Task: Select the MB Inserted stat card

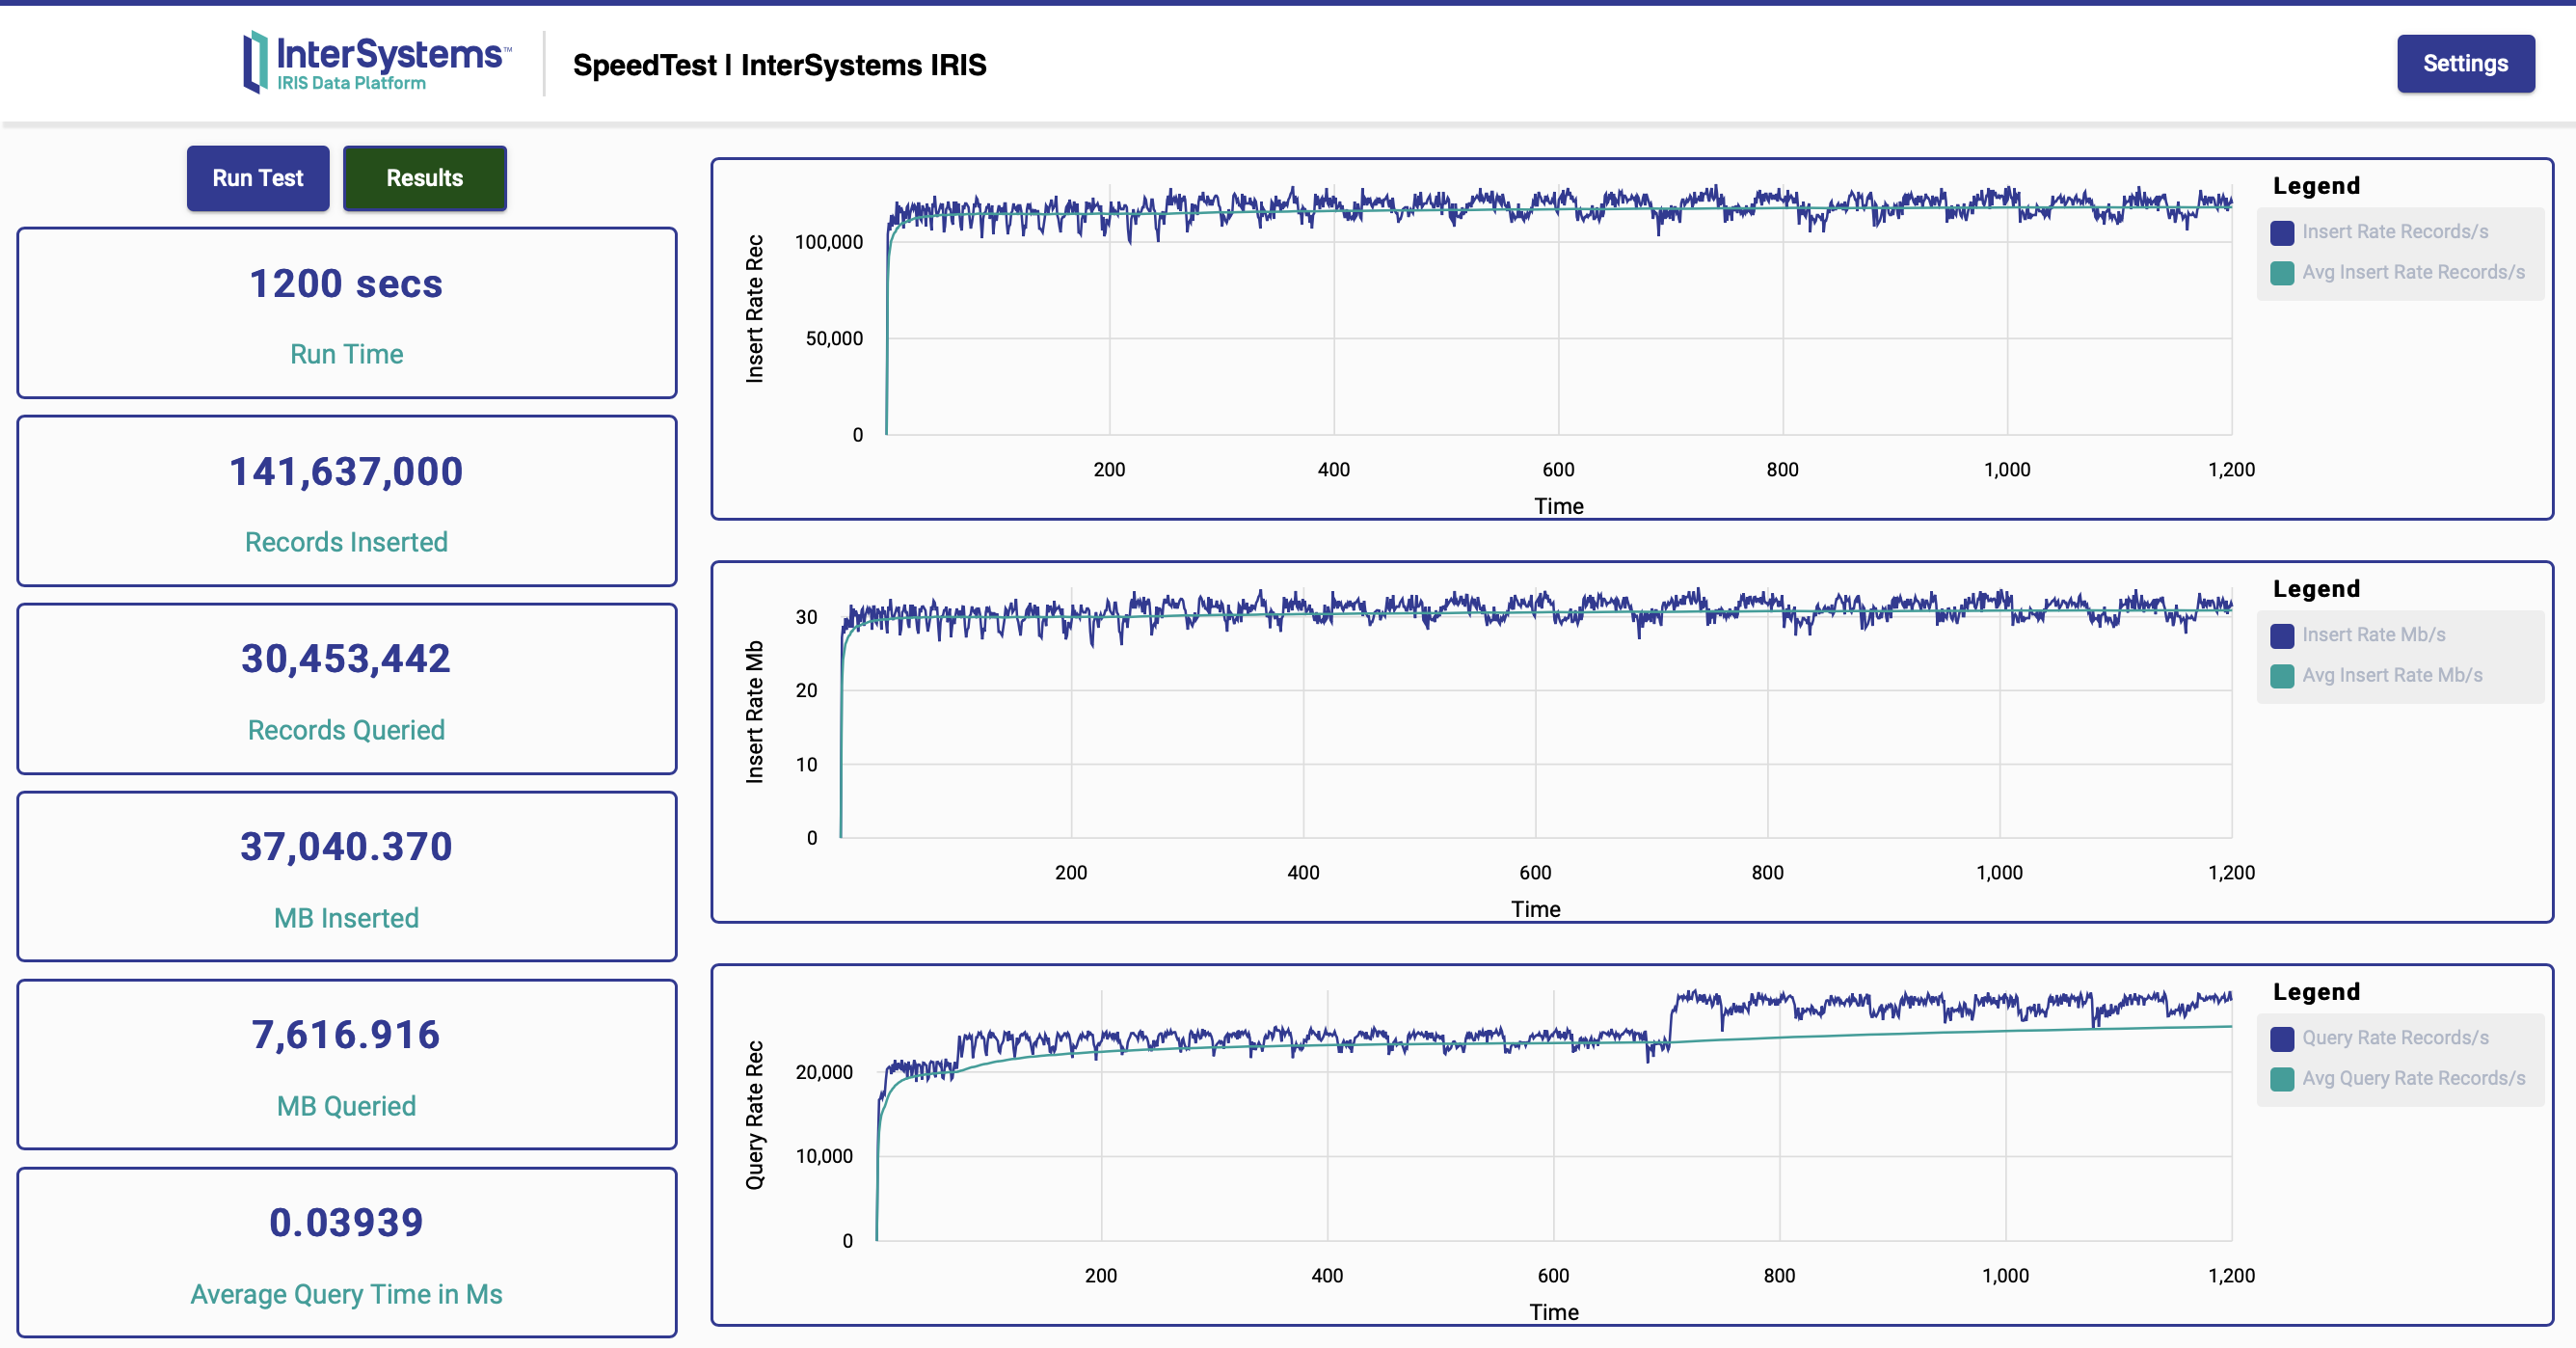Action: click(x=346, y=877)
